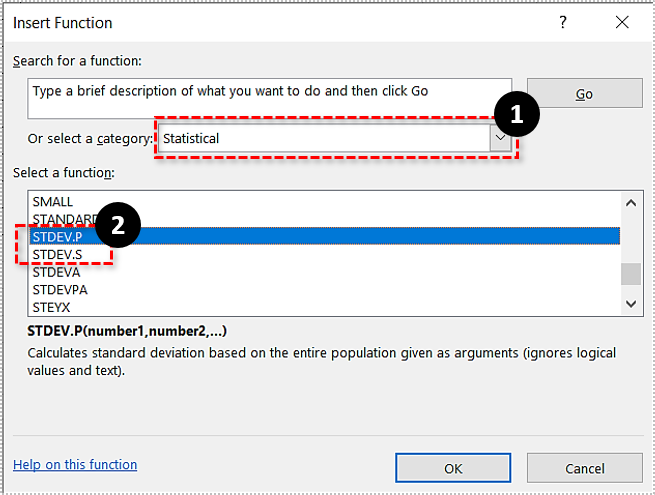The height and width of the screenshot is (495, 655).
Task: Click the function list scroll down arrow
Action: (631, 303)
